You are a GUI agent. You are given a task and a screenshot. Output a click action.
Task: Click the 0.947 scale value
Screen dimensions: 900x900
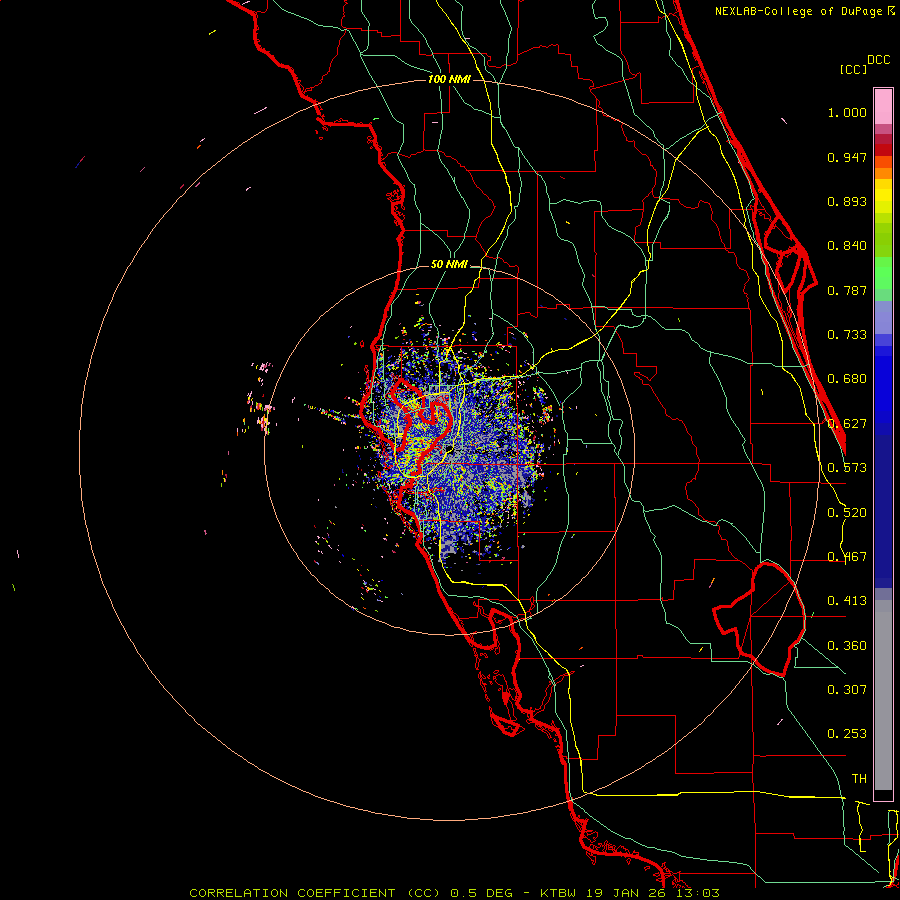tap(847, 157)
